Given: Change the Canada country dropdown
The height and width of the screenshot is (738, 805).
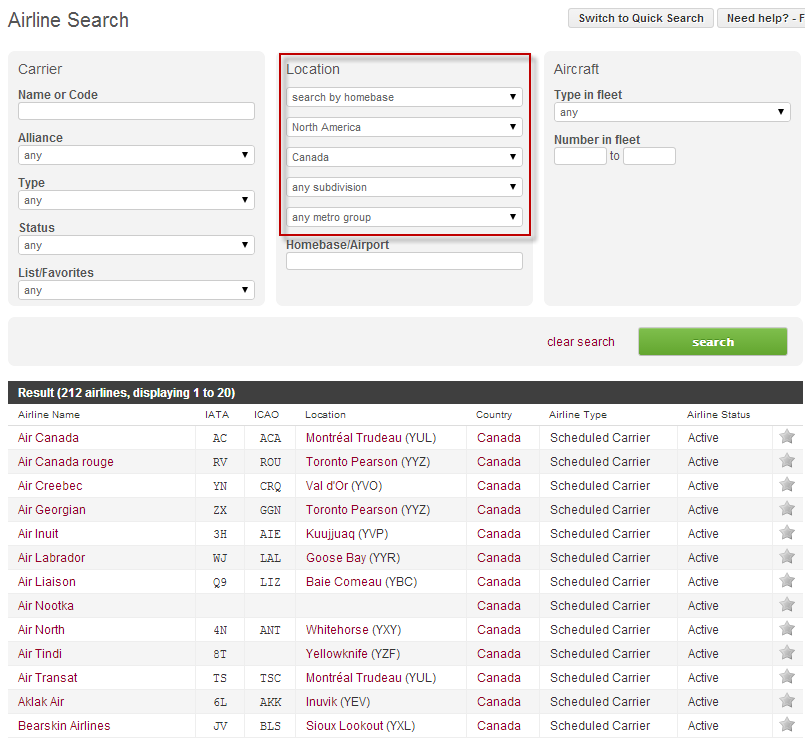Looking at the screenshot, I should pyautogui.click(x=404, y=157).
